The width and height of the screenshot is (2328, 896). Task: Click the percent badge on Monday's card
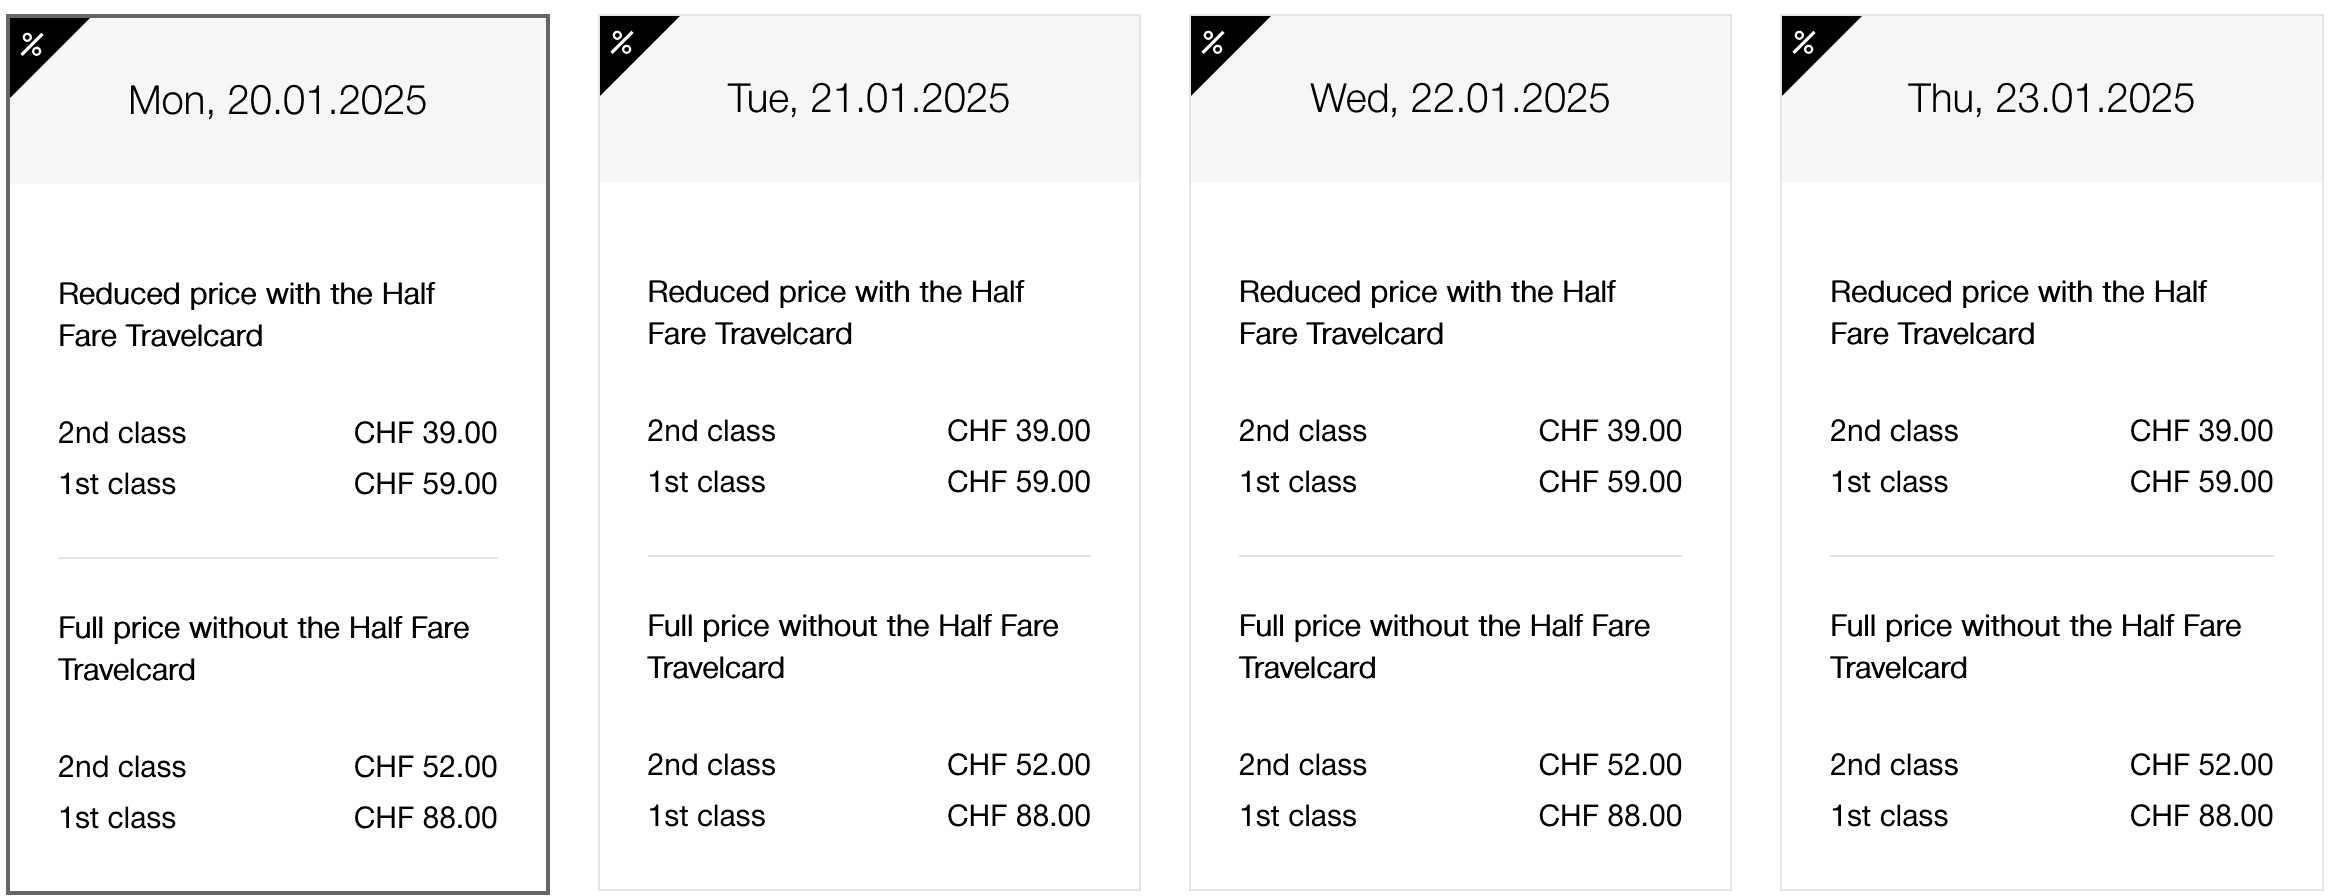[34, 45]
